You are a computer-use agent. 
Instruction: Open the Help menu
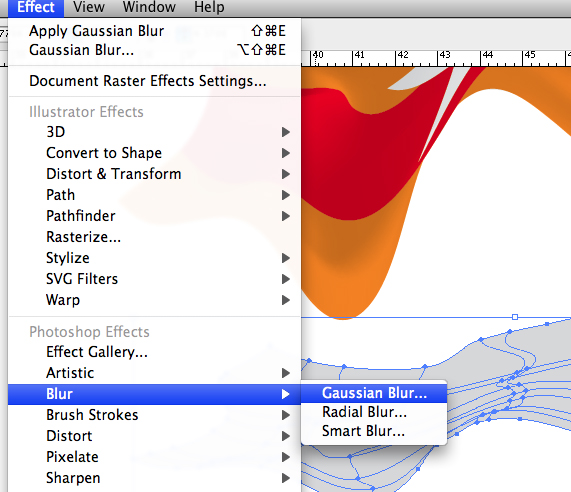tap(209, 7)
